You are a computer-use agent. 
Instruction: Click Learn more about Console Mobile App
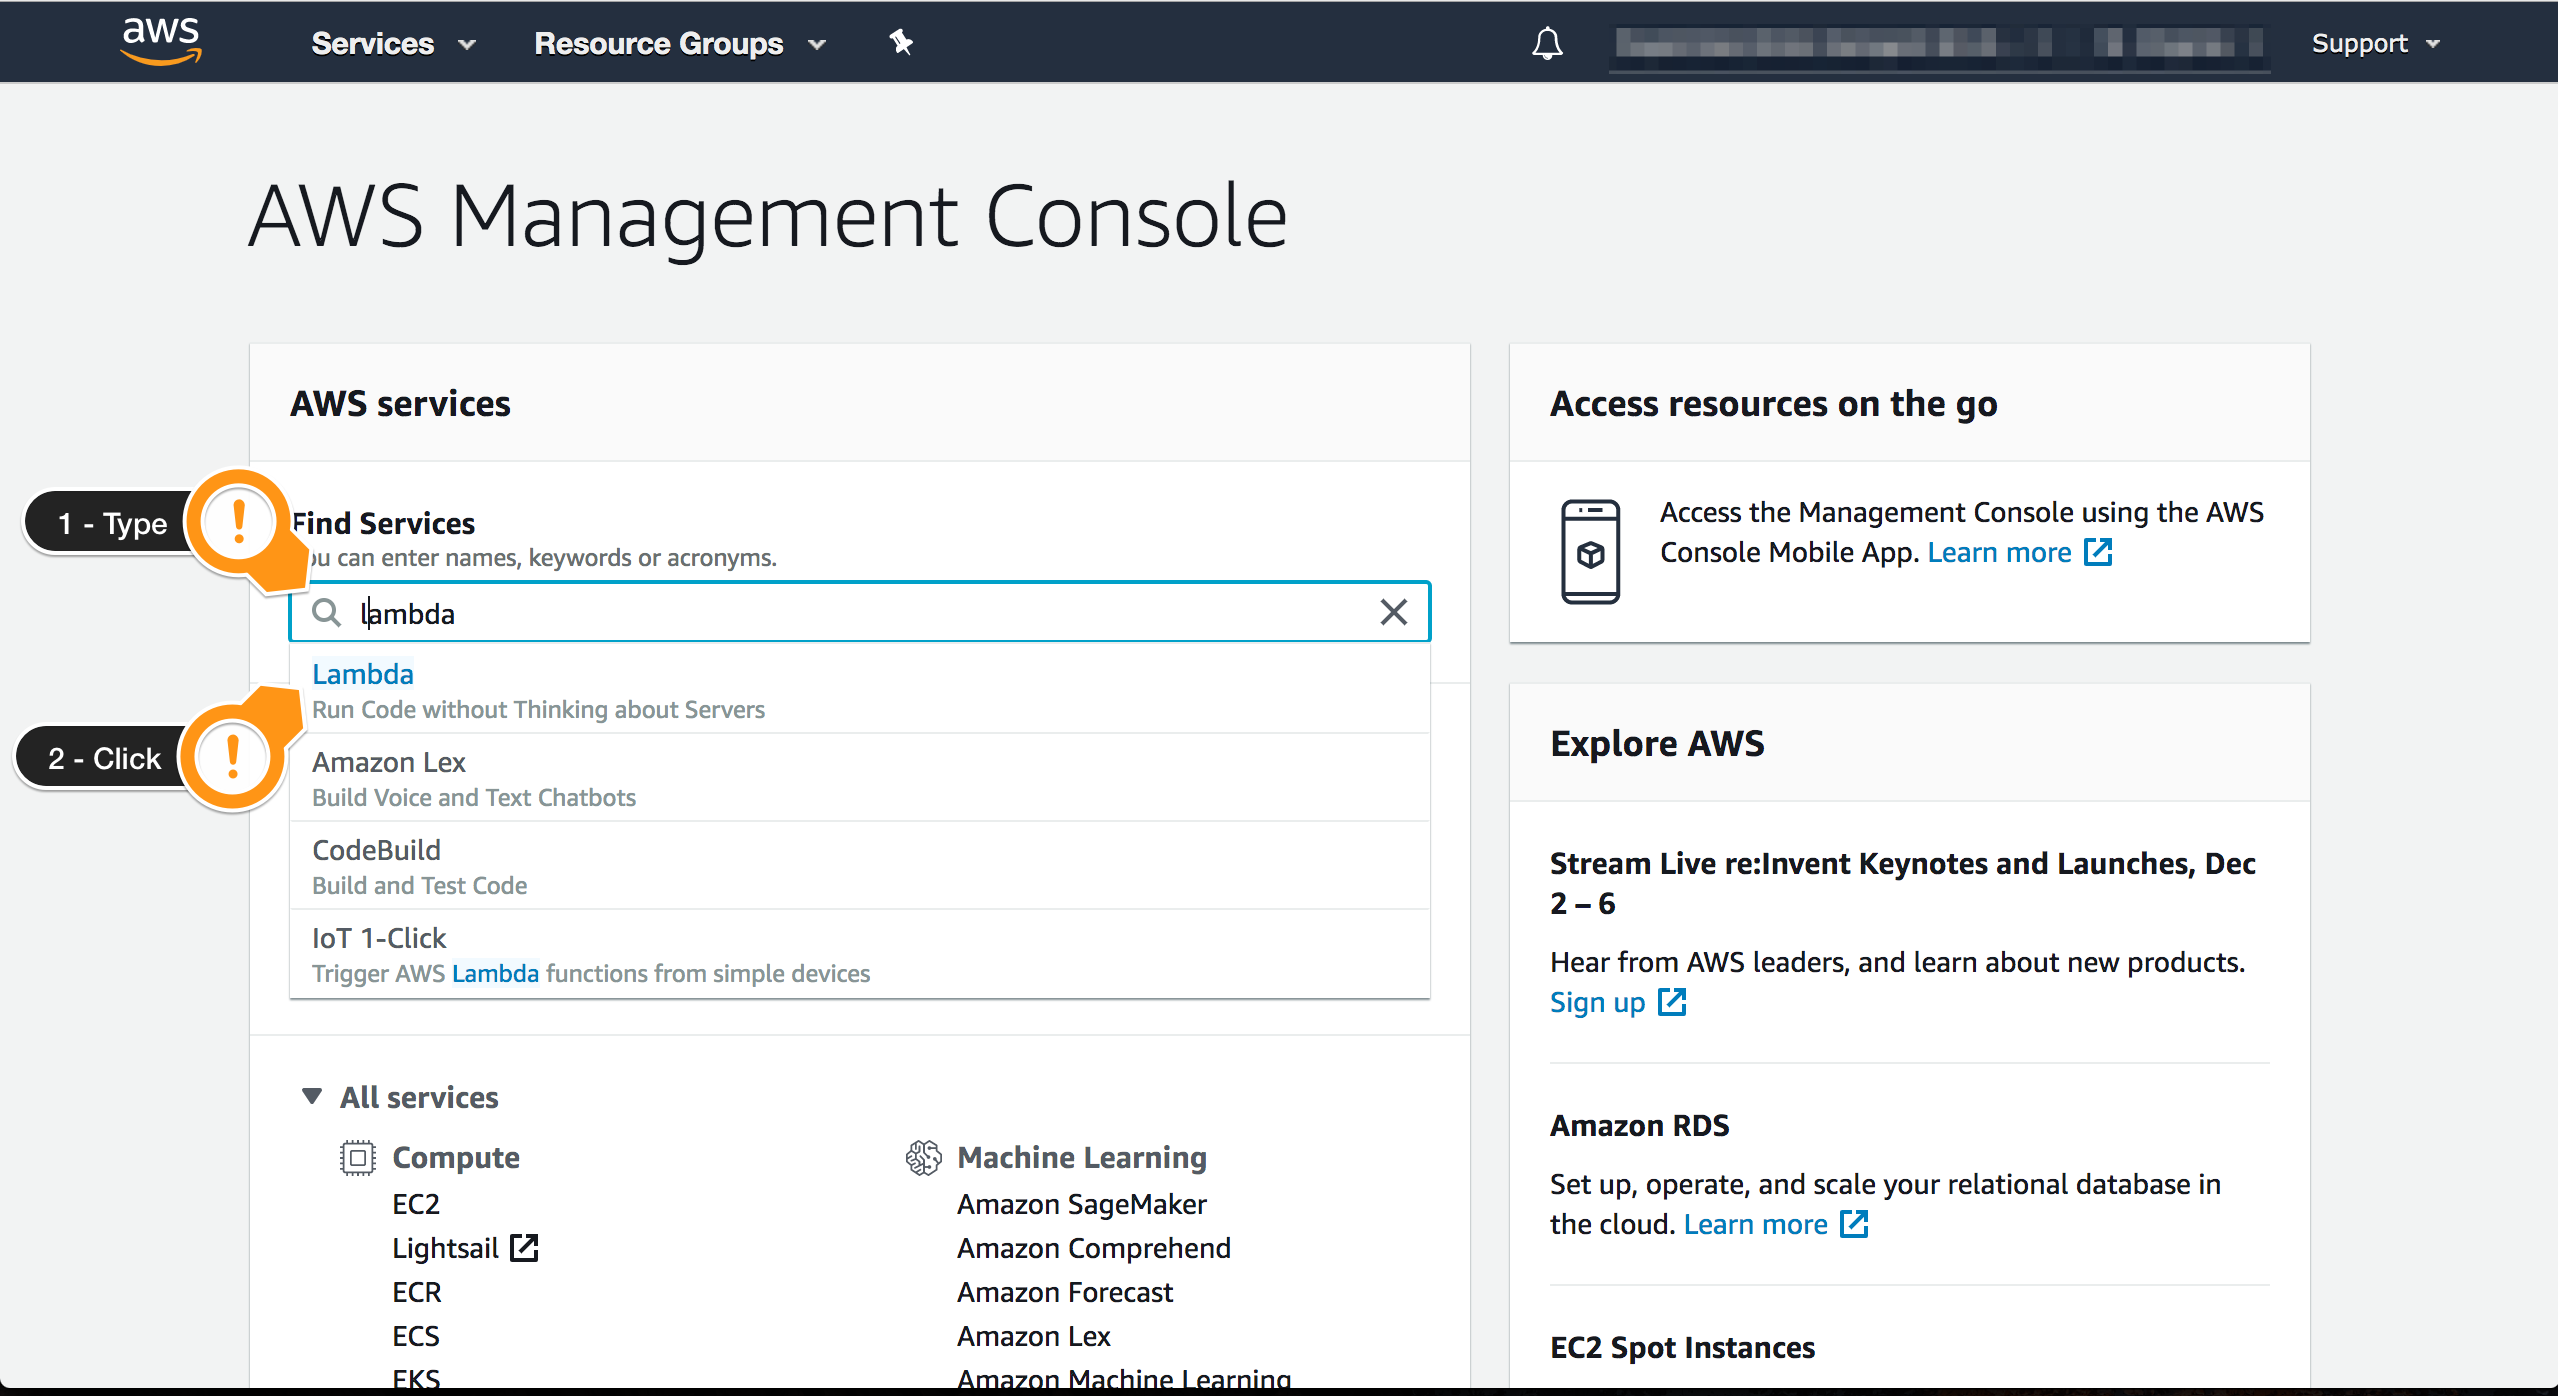tap(1999, 552)
